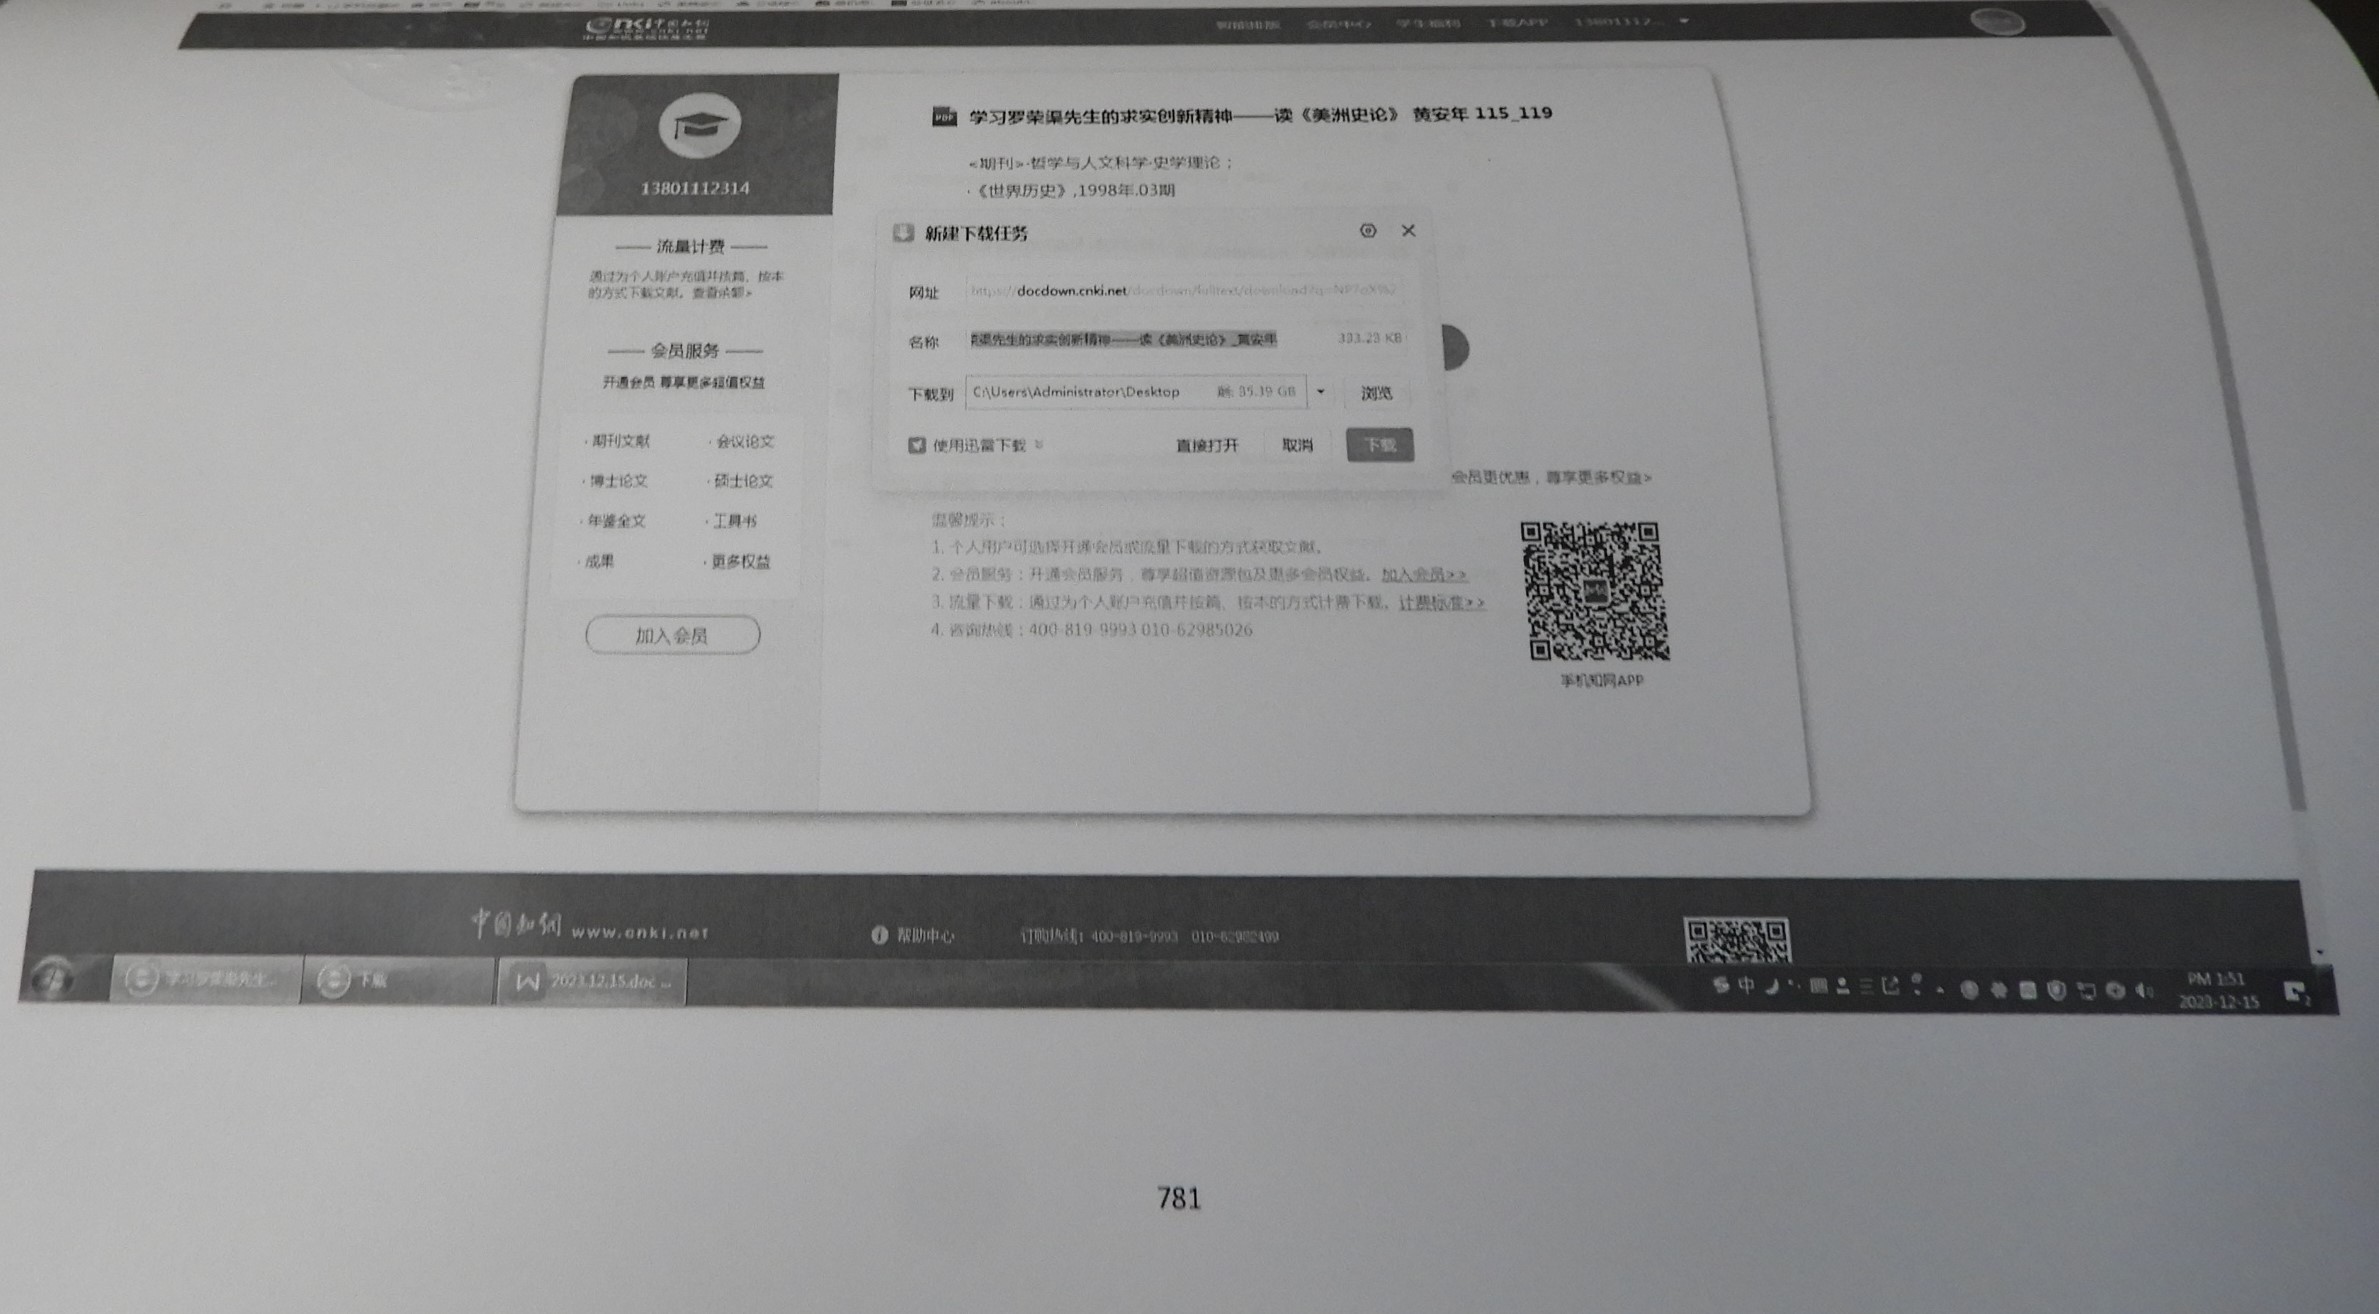Screen dimensions: 2379x1314
Task: Click footer QR code above system tray
Action: coord(1737,941)
